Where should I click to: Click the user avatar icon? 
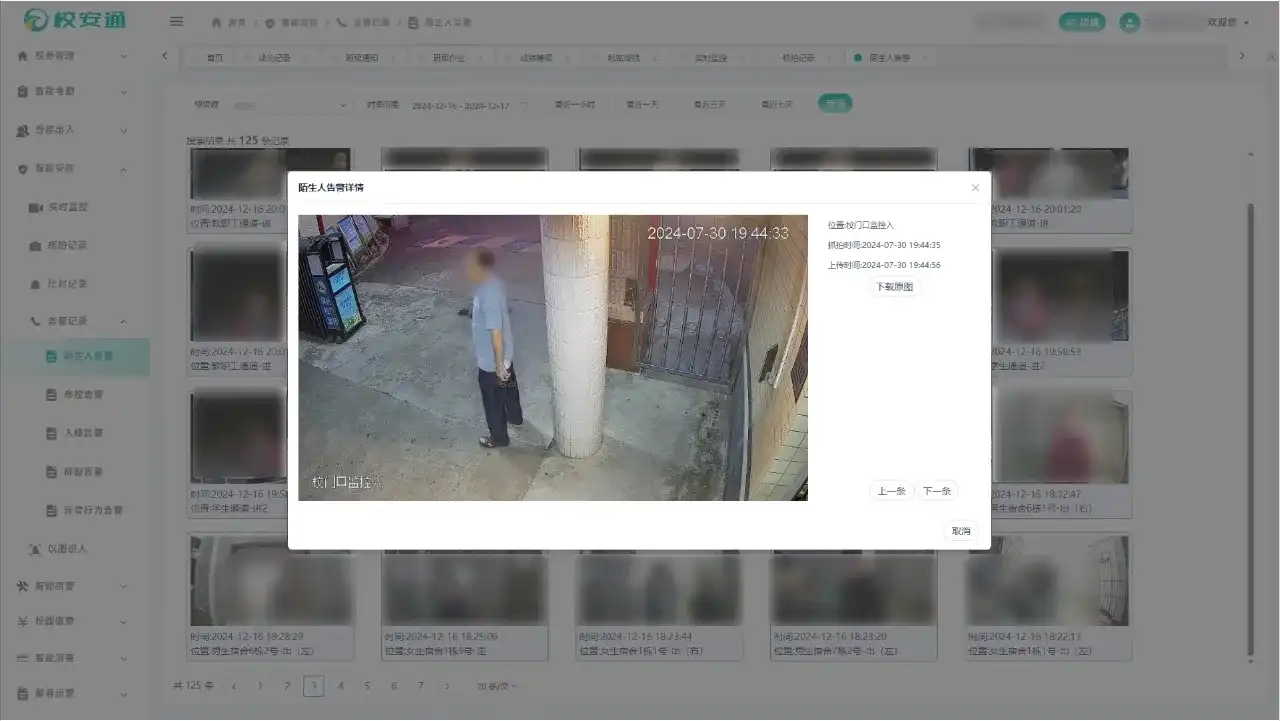1130,22
